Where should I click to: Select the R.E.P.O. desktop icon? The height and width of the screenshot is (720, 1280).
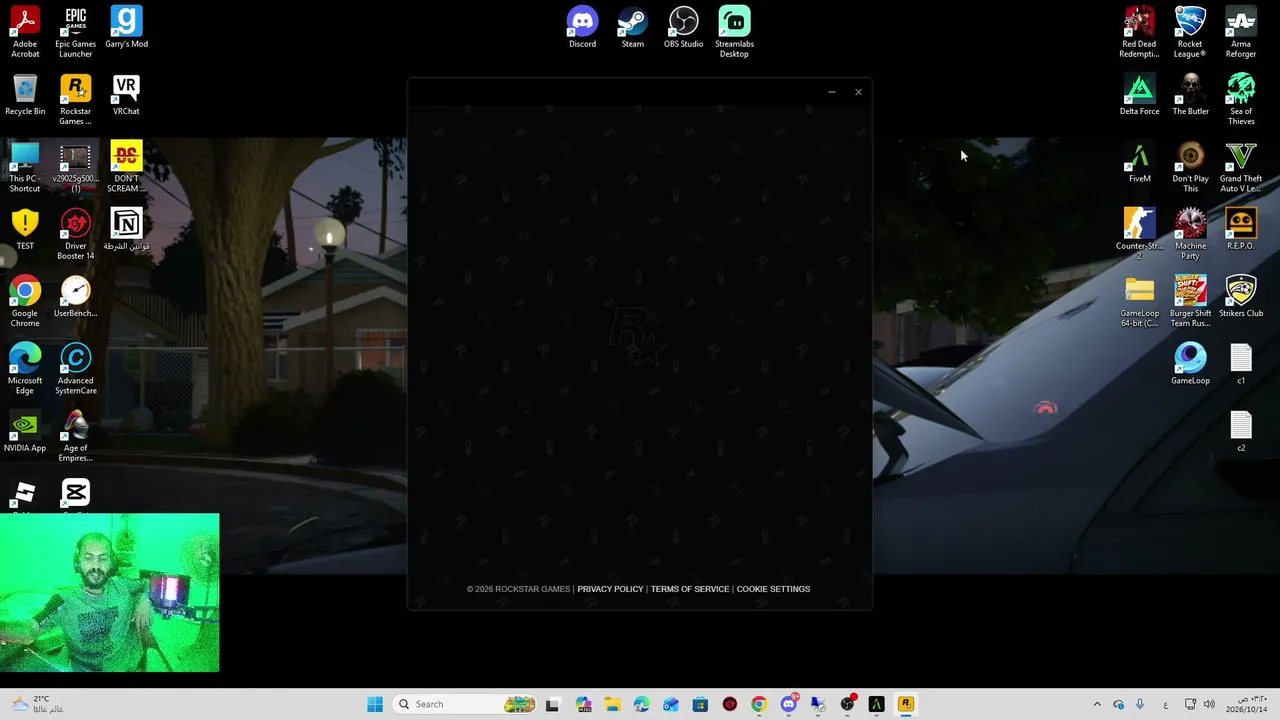coord(1241,229)
